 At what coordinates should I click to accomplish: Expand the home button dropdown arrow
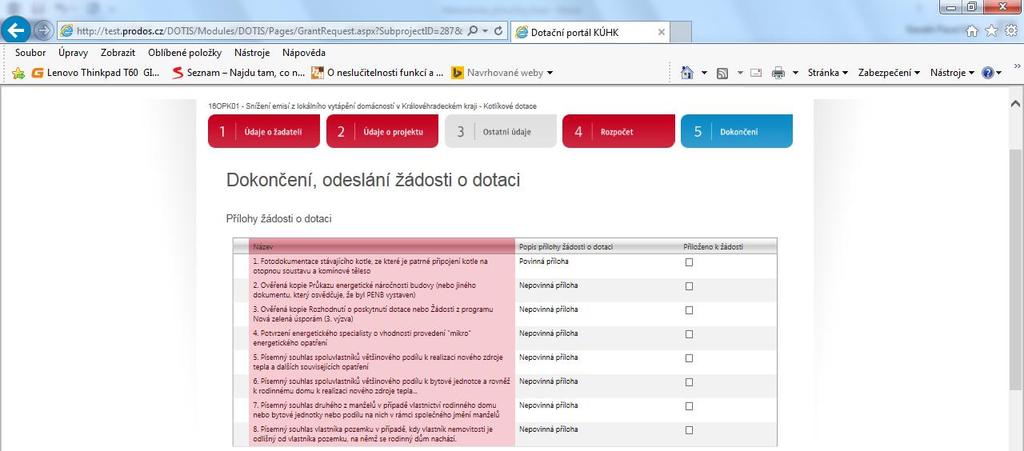tap(704, 73)
